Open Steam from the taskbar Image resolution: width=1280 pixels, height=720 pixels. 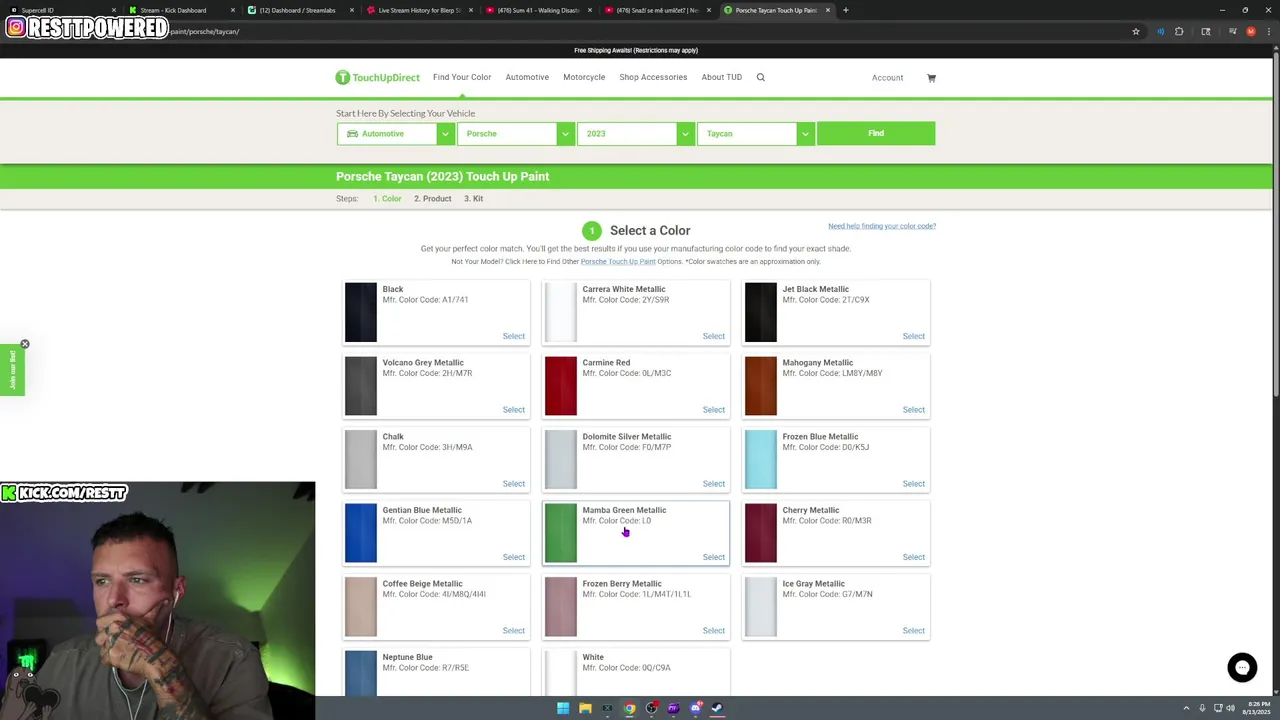(717, 708)
